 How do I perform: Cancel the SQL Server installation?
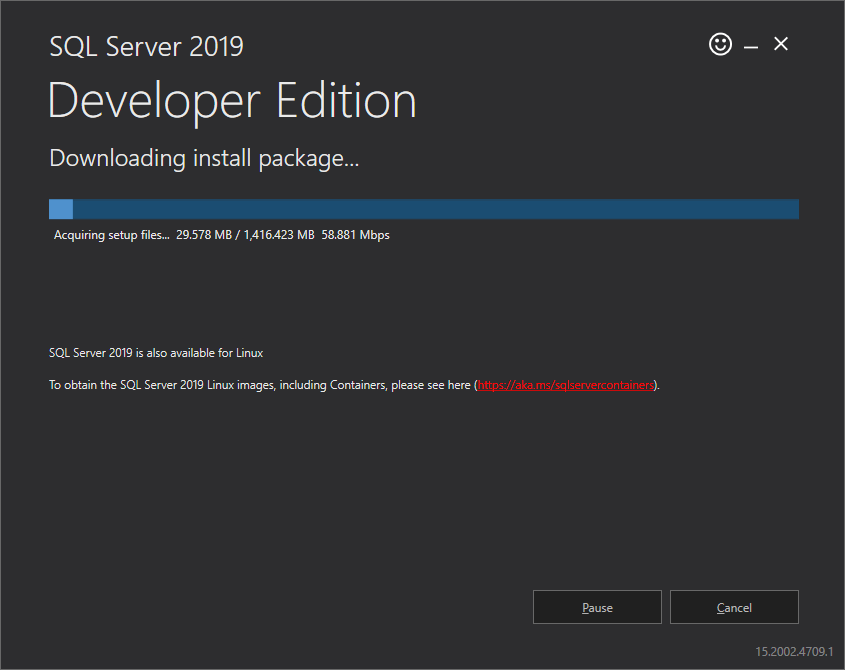[734, 607]
